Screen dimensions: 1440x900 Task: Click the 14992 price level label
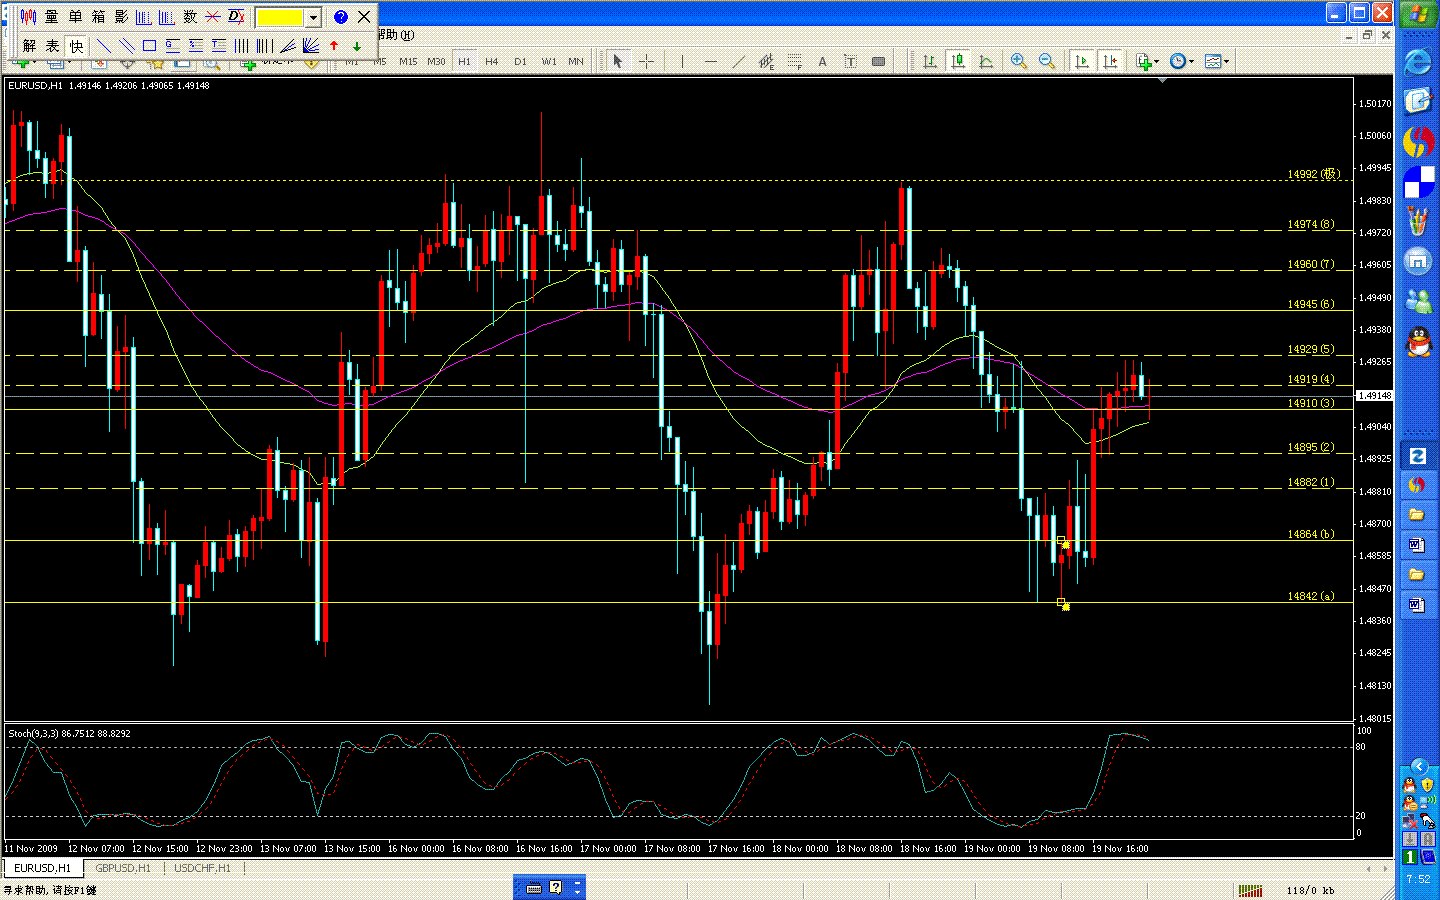(x=1313, y=174)
